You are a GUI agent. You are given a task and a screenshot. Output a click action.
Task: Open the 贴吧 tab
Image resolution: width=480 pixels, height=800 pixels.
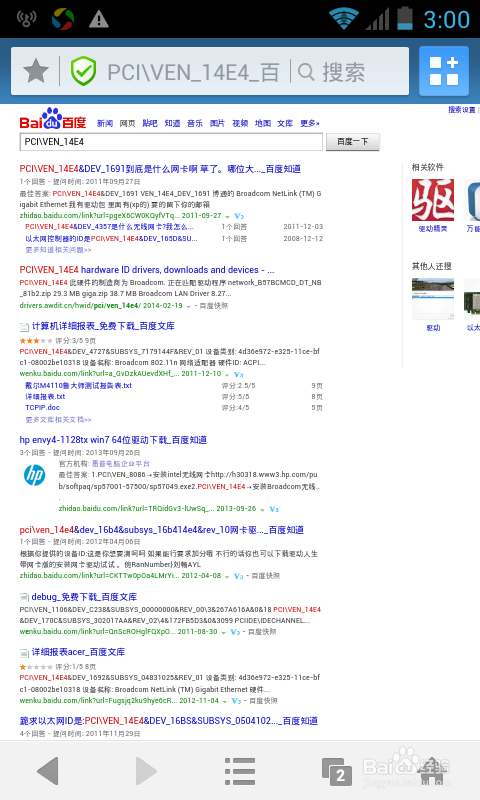click(x=150, y=123)
